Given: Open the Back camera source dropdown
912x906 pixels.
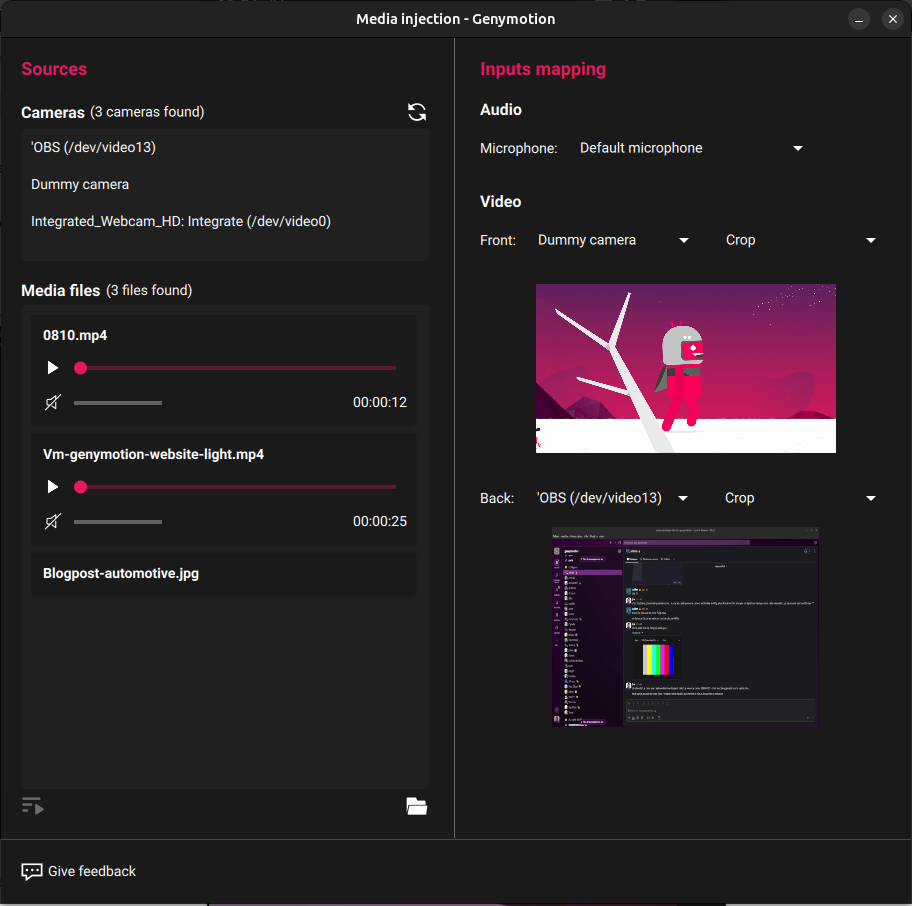Looking at the screenshot, I should 613,498.
